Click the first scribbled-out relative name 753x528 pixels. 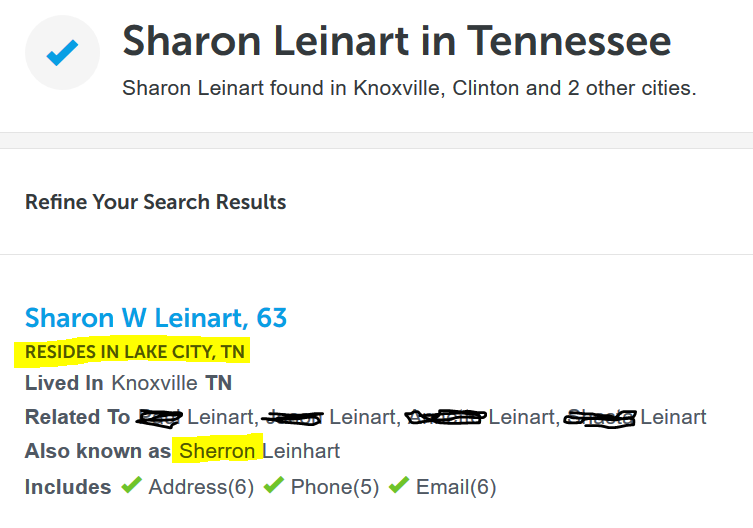(x=159, y=417)
